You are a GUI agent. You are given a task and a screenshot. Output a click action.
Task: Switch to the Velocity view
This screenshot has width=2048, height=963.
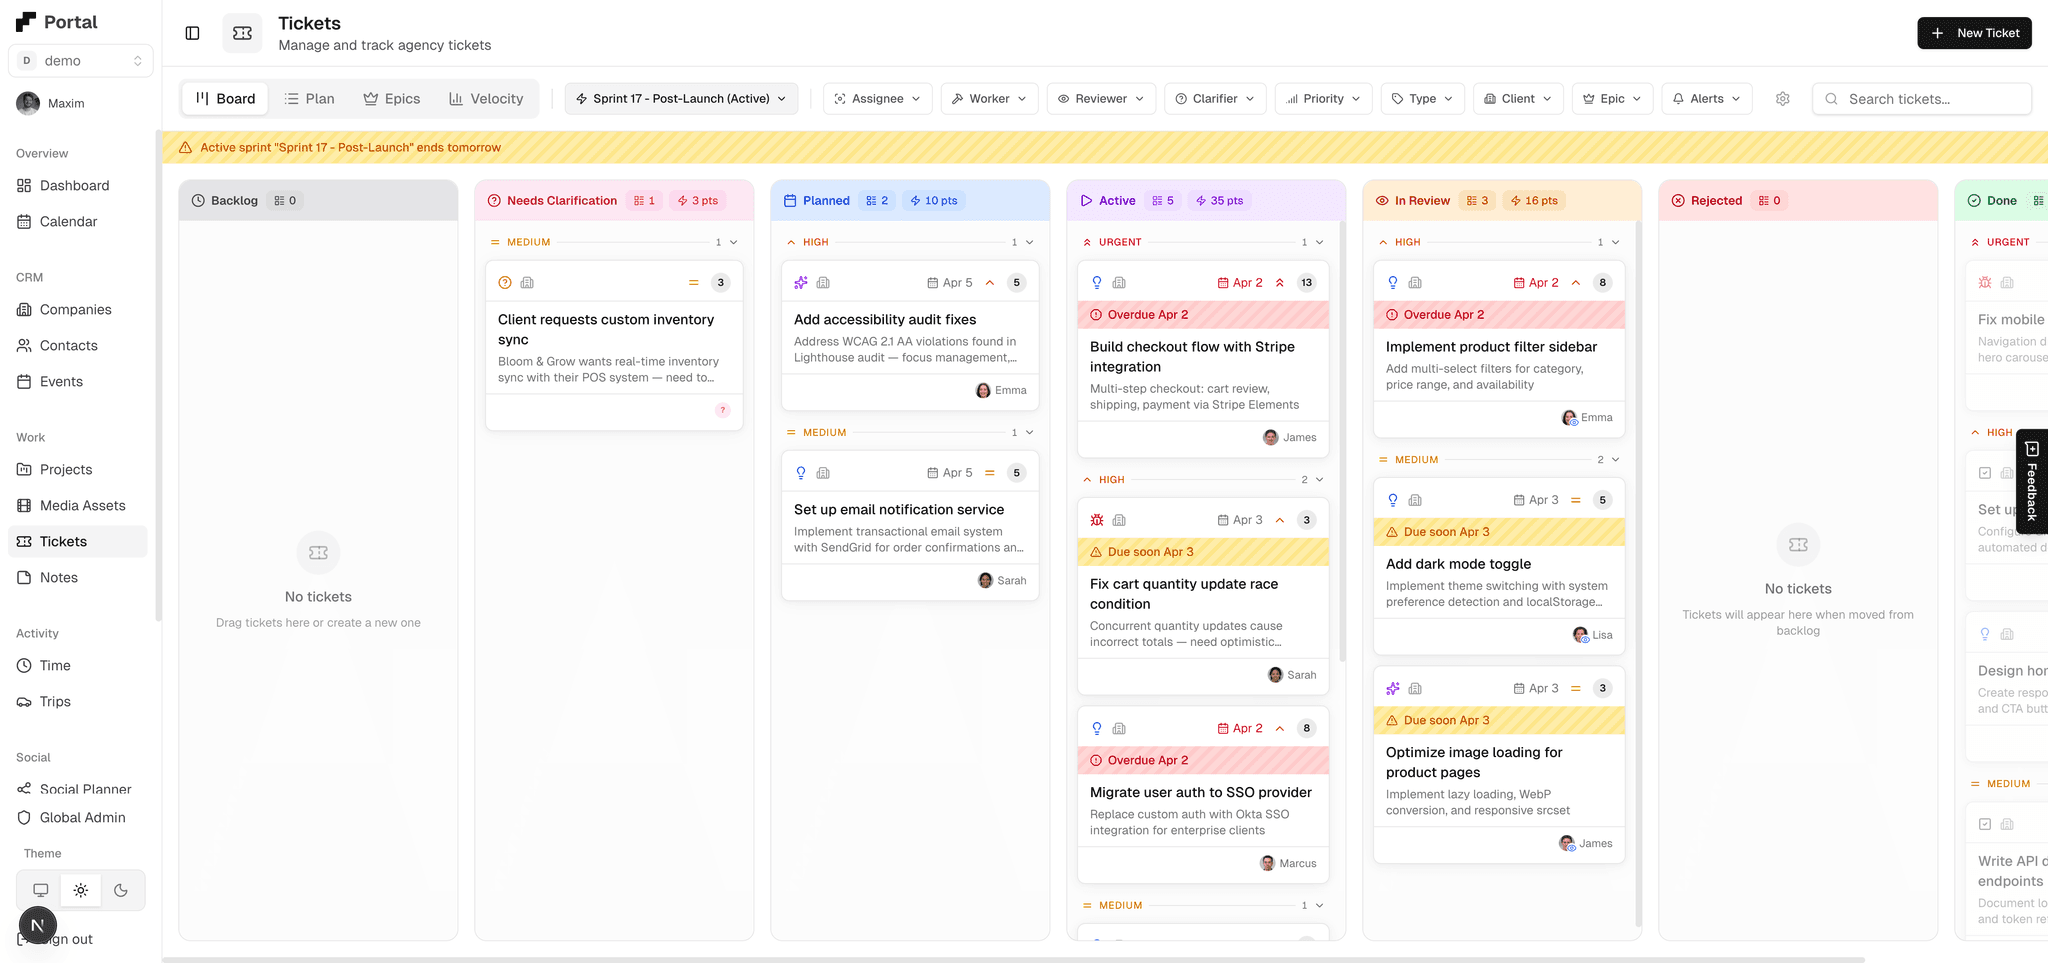tap(486, 98)
